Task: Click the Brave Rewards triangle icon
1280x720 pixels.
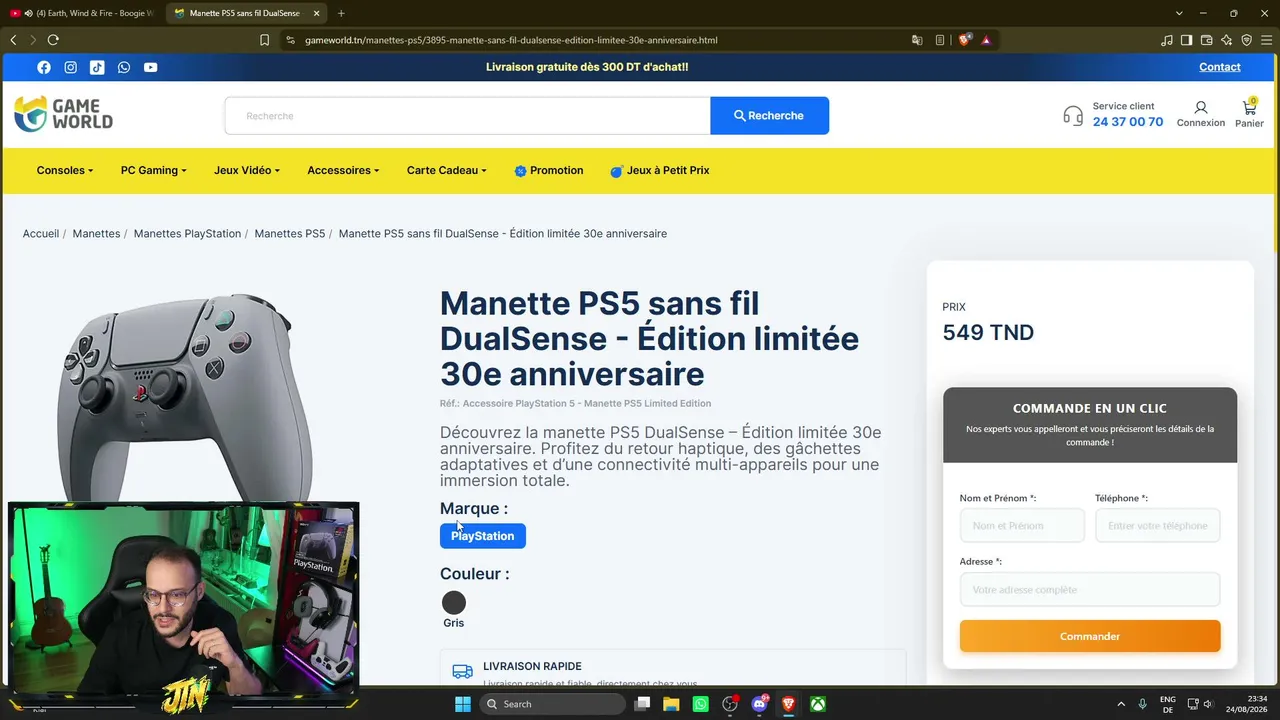Action: 986,40
